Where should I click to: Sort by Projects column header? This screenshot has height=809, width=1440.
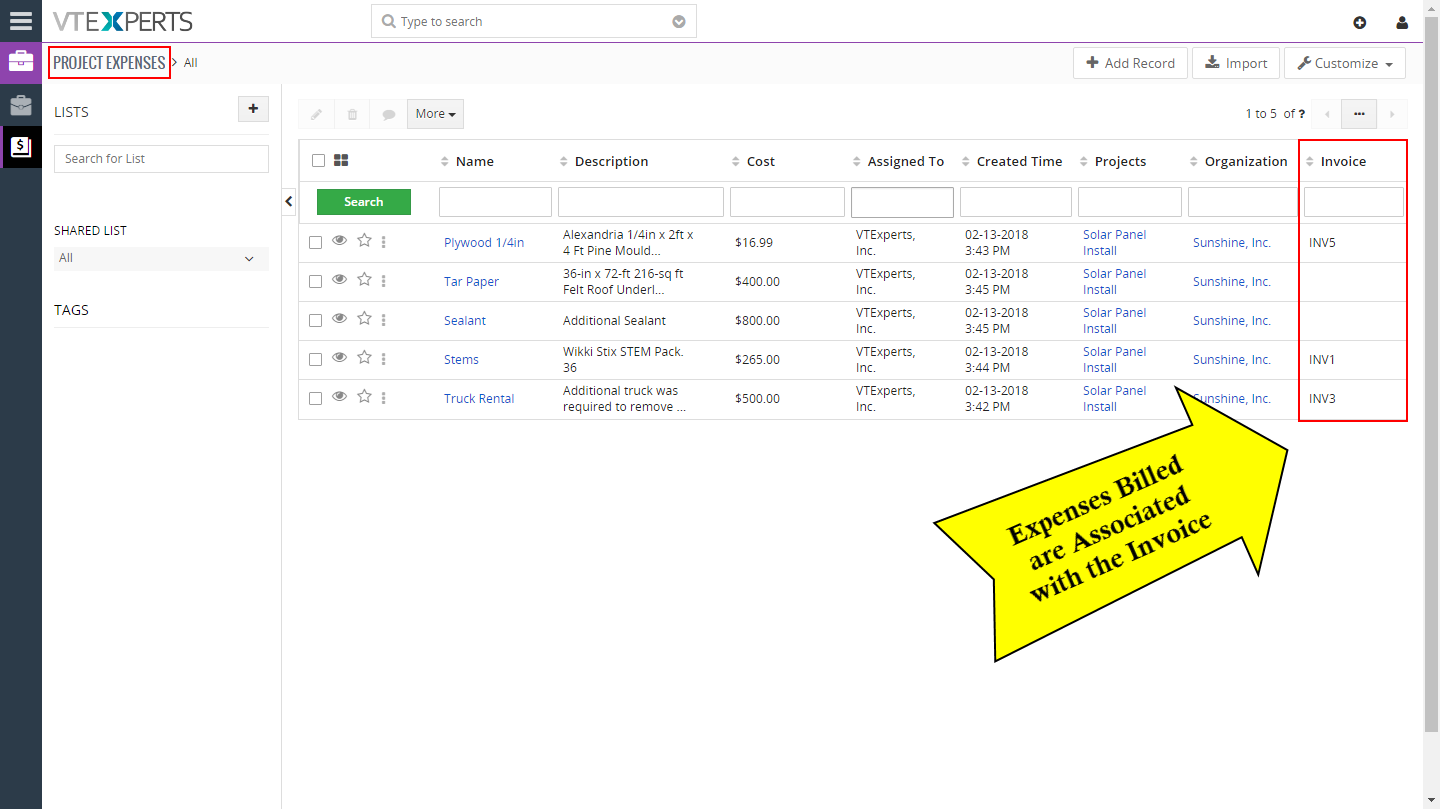pyautogui.click(x=1120, y=161)
